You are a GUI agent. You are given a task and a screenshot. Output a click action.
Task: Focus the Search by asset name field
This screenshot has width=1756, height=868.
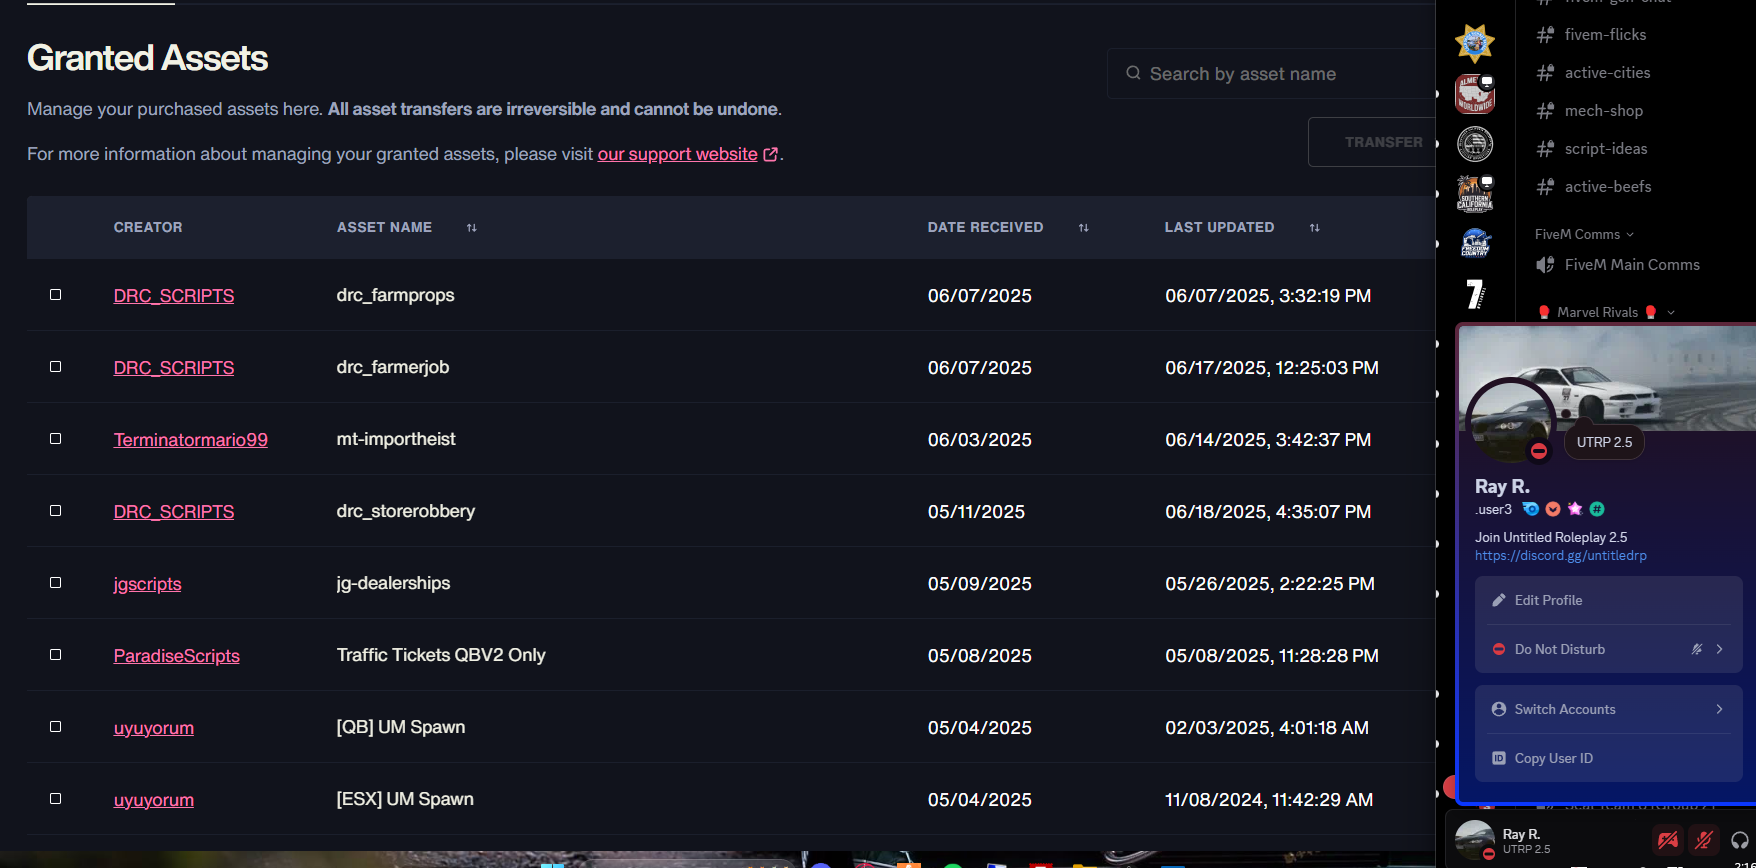[x=1272, y=74]
